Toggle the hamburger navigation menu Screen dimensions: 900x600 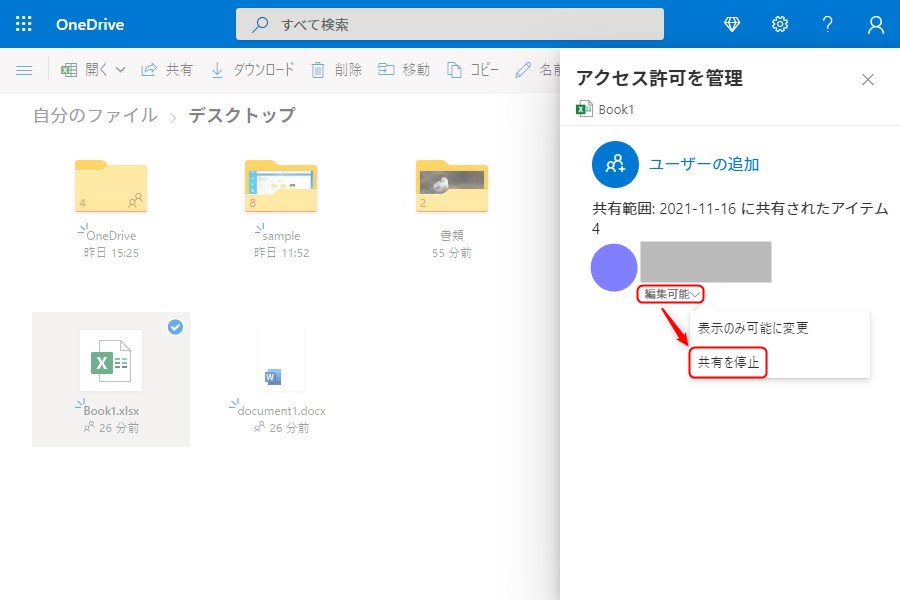(x=24, y=70)
